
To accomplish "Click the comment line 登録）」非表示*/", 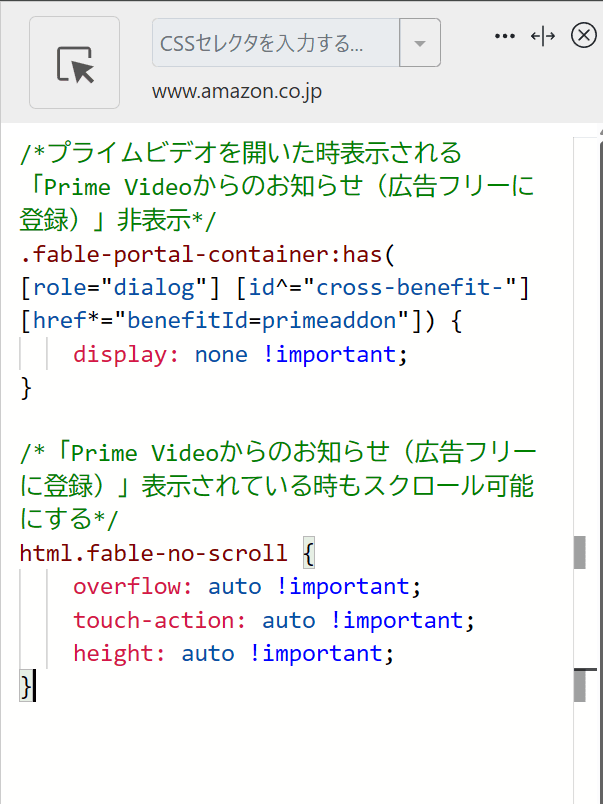I will click(x=118, y=222).
